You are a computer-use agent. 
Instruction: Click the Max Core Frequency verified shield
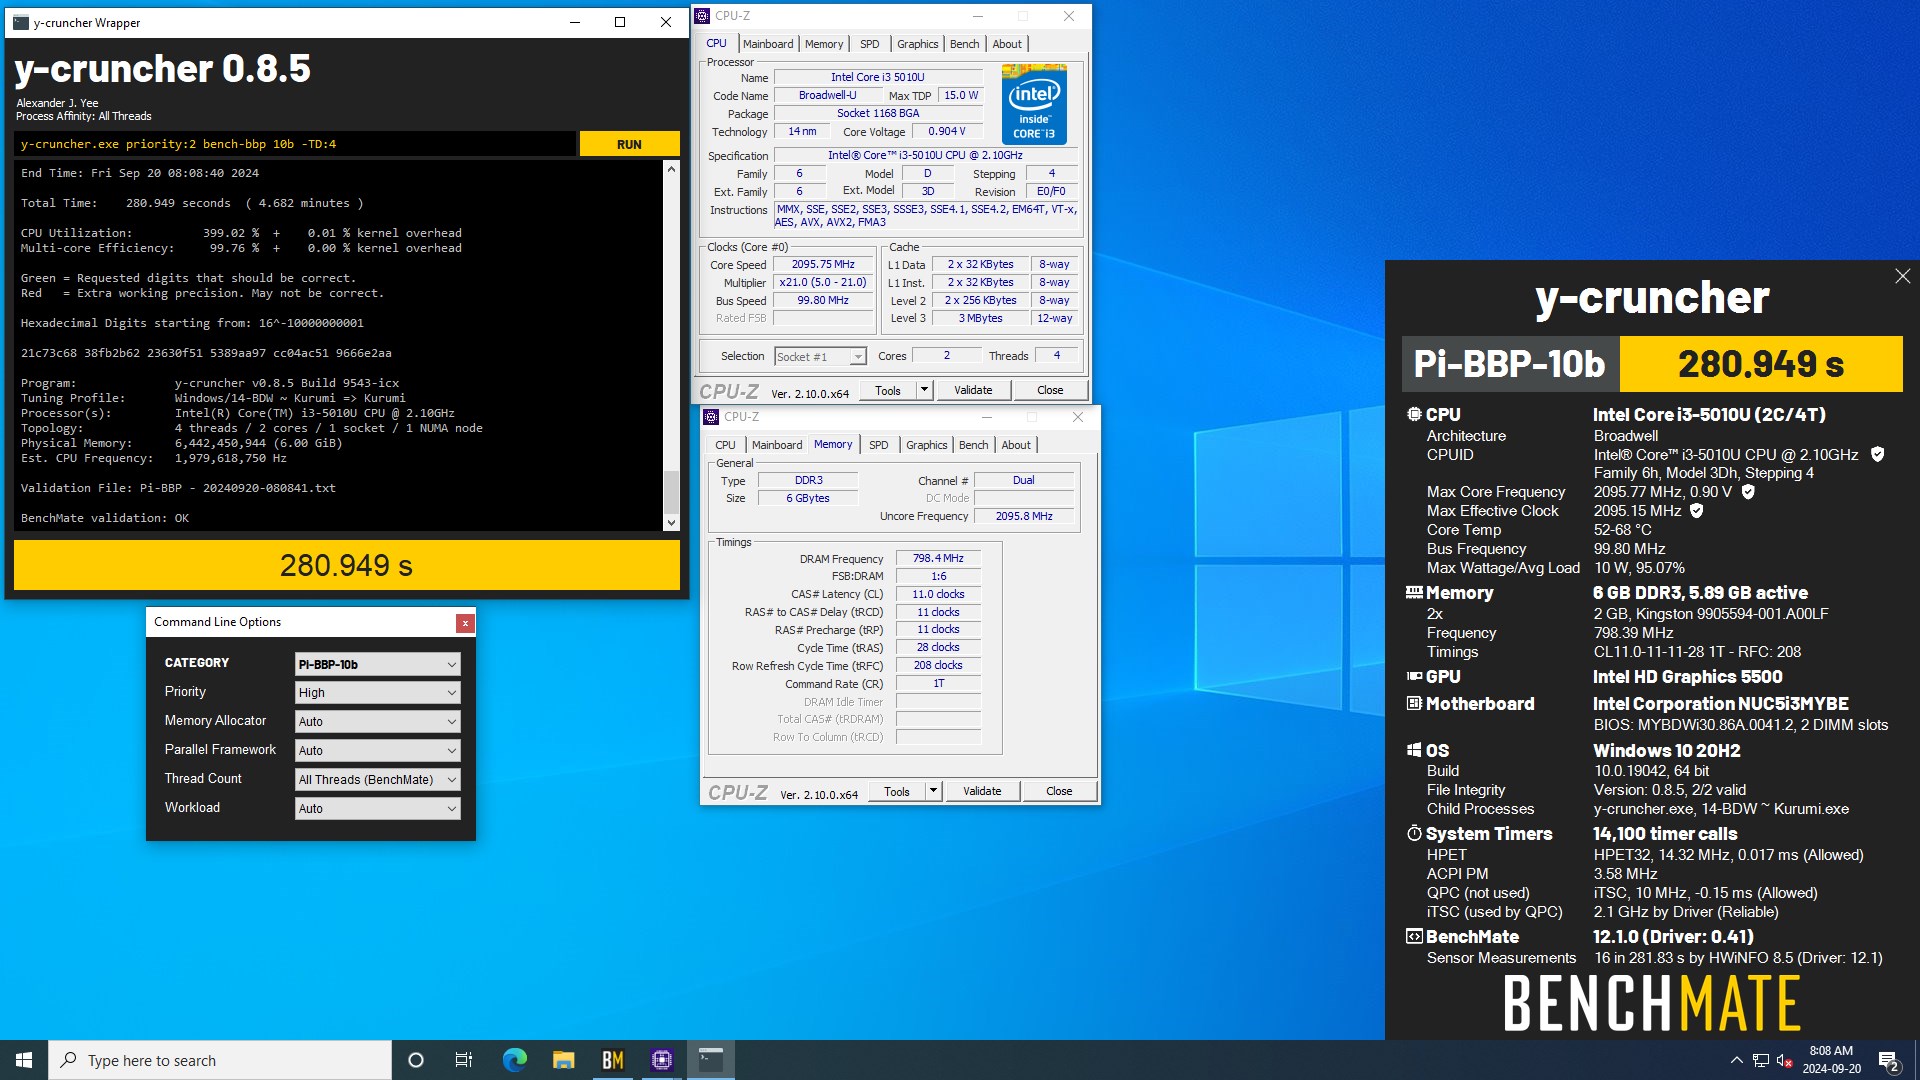[1748, 492]
